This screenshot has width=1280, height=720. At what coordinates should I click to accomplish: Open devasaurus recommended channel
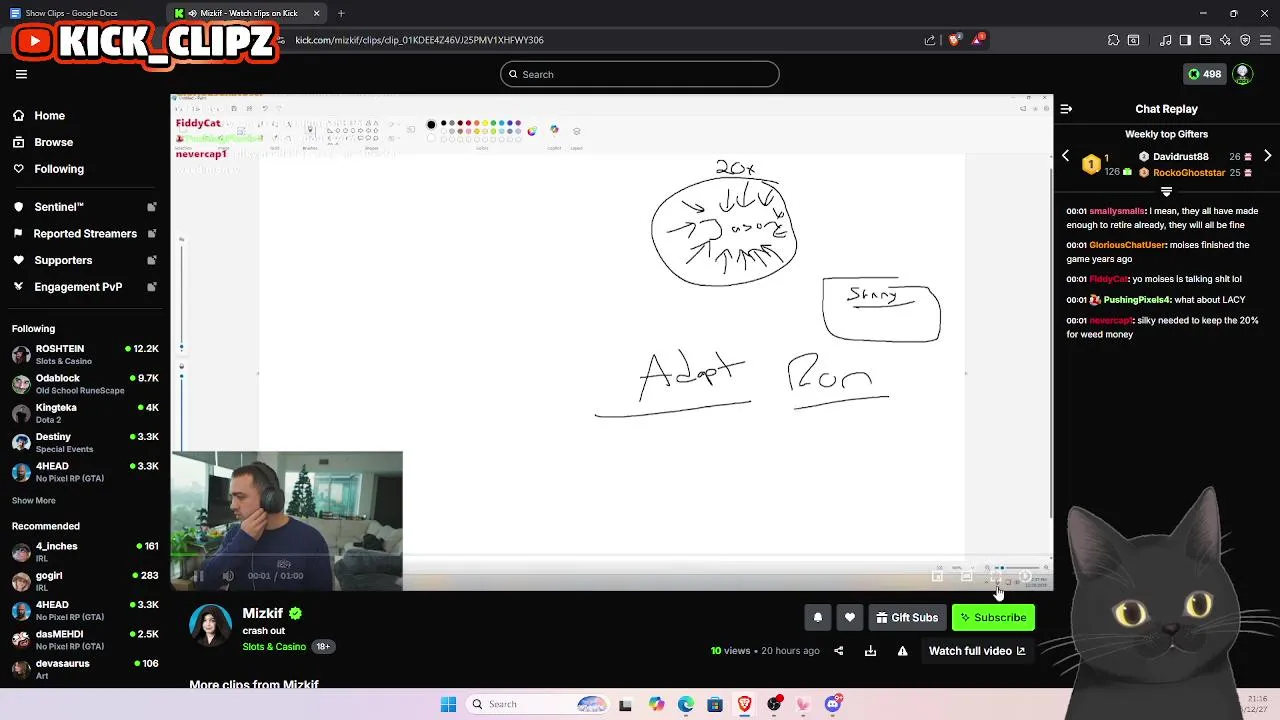coord(85,669)
